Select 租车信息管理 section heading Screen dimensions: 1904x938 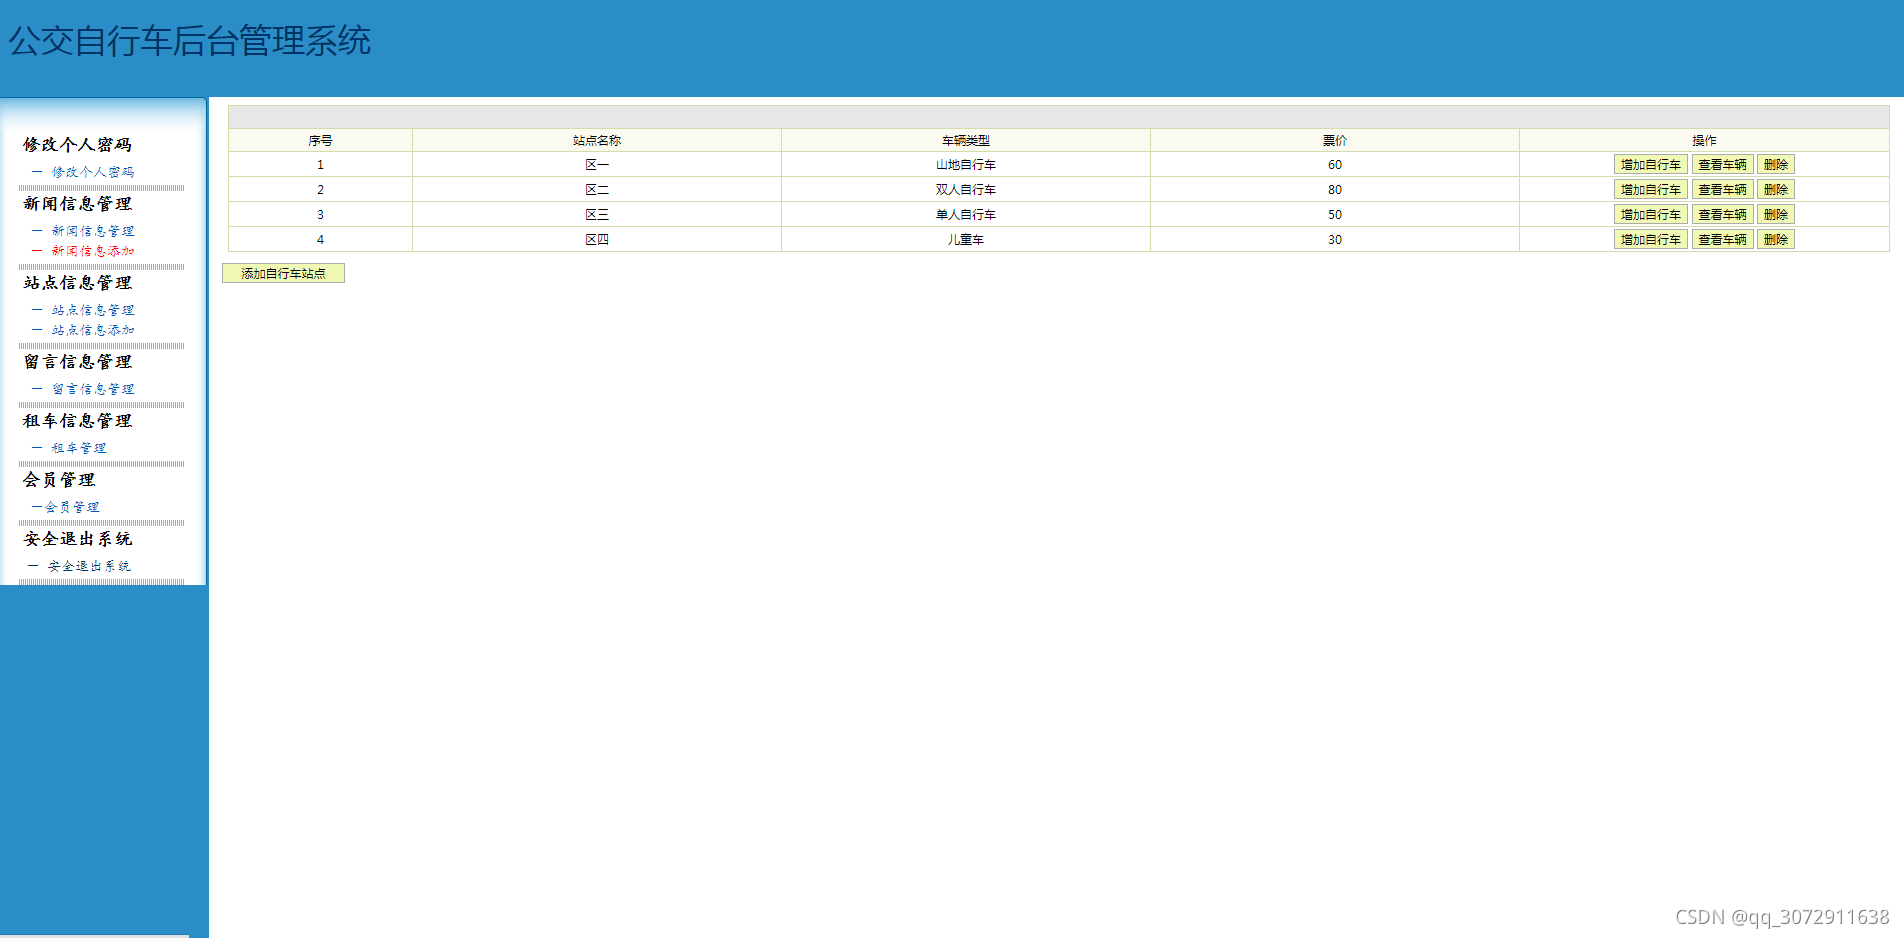tap(78, 421)
